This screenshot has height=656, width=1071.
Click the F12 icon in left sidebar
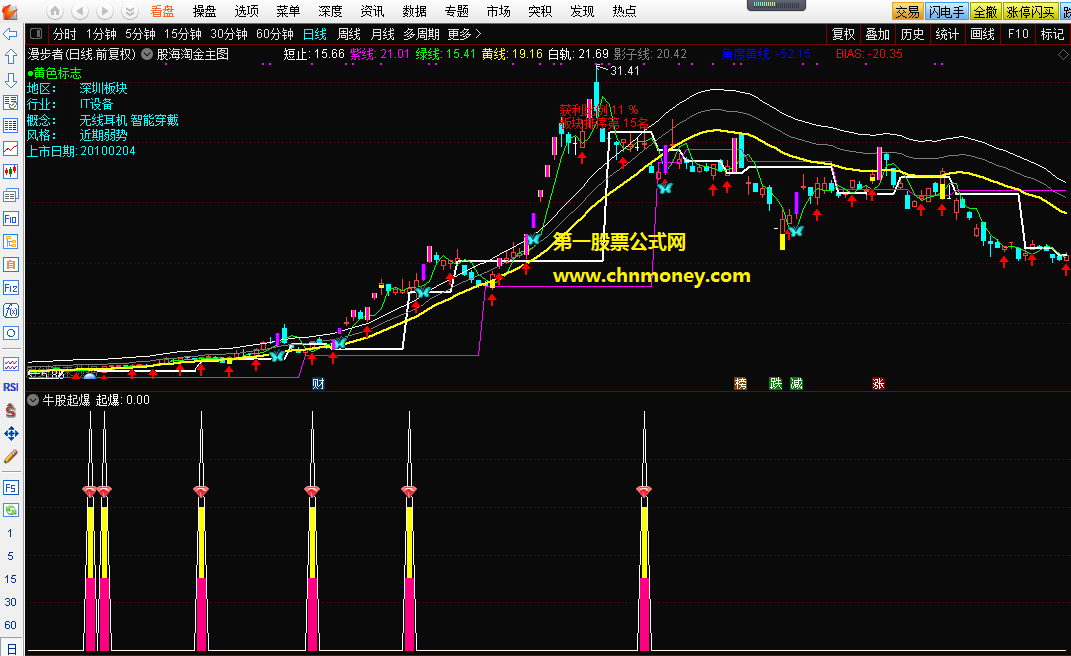10,288
